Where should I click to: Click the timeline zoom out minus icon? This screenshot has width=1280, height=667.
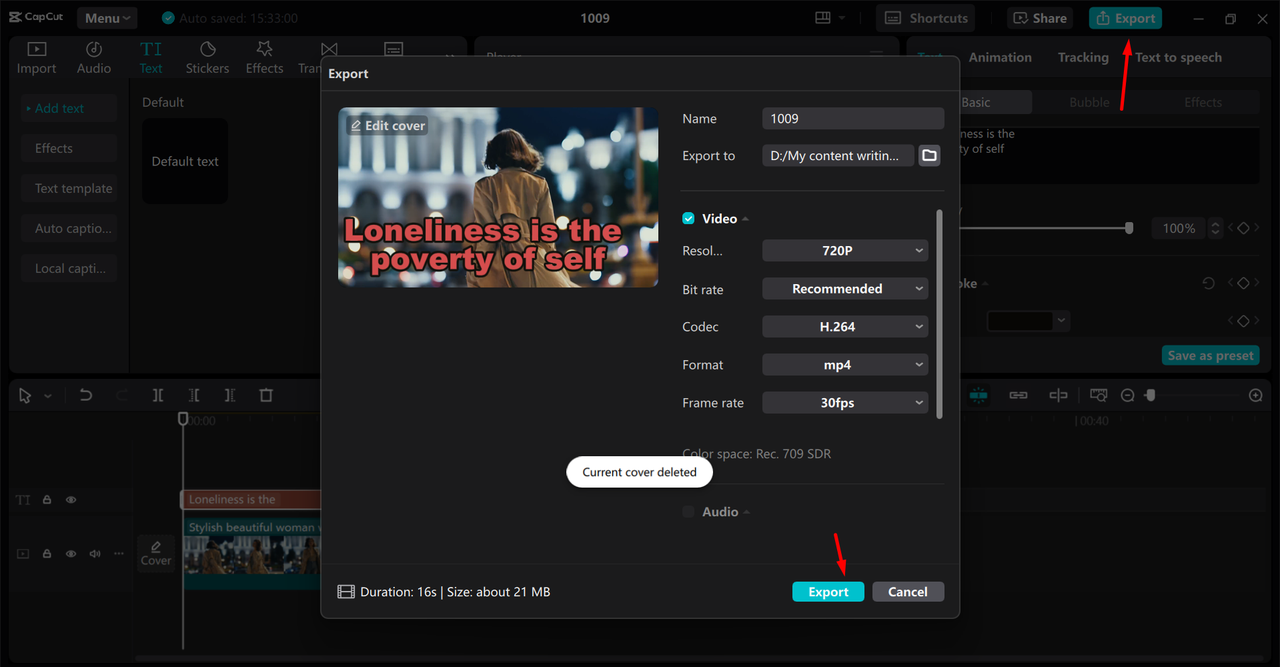[1128, 396]
